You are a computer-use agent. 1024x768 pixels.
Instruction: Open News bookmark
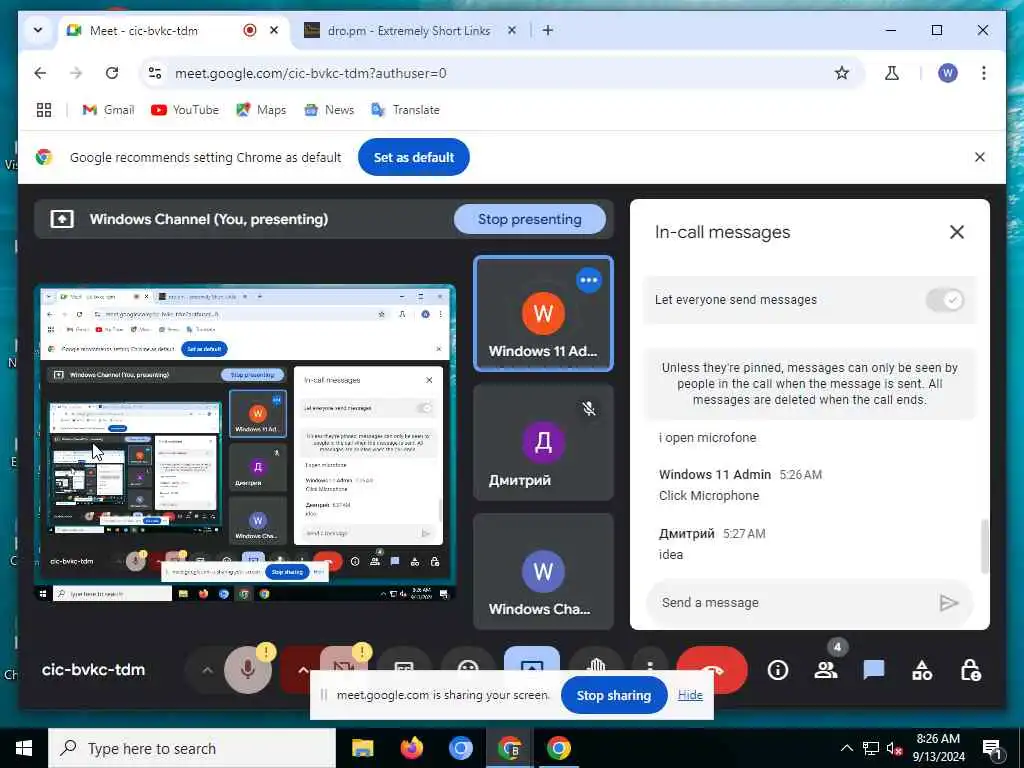[x=329, y=110]
